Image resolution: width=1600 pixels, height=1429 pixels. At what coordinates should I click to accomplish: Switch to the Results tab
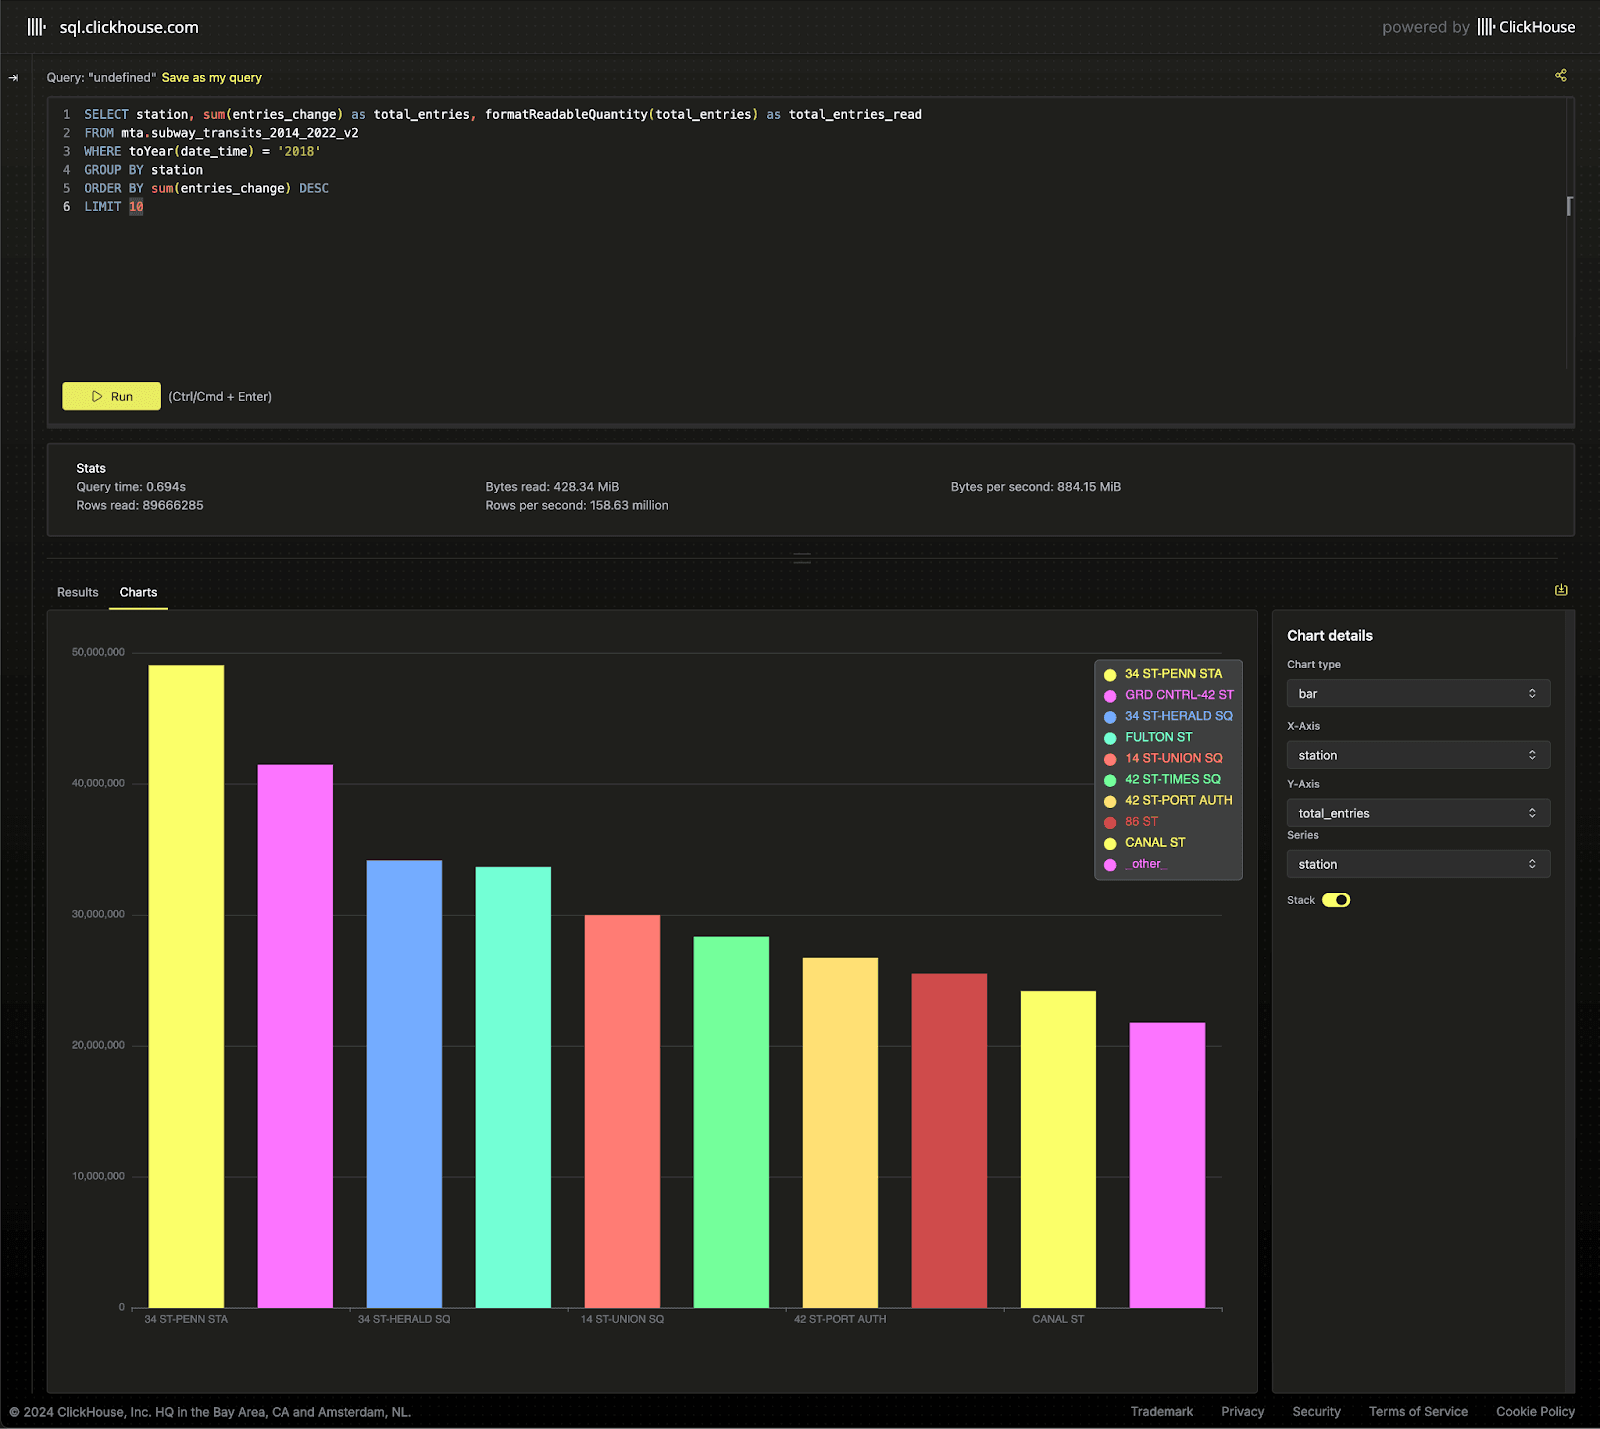click(x=78, y=592)
